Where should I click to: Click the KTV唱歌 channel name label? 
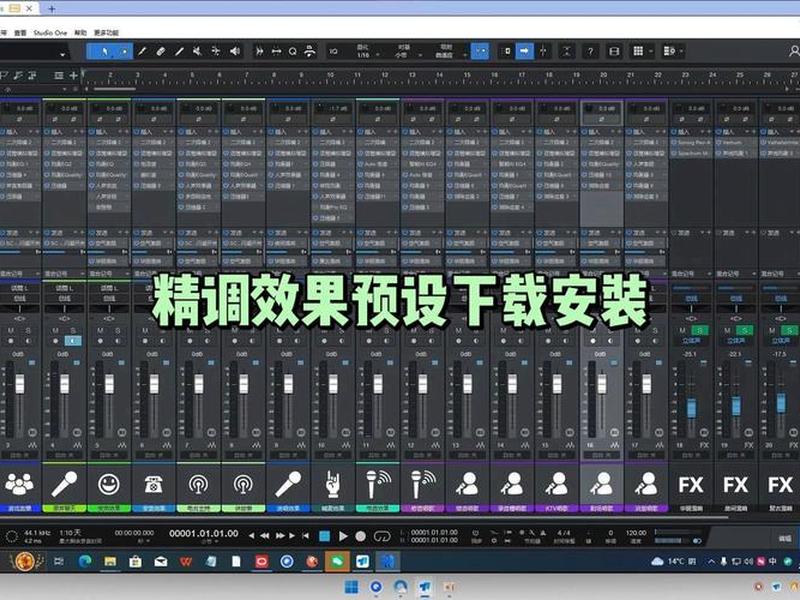557,508
